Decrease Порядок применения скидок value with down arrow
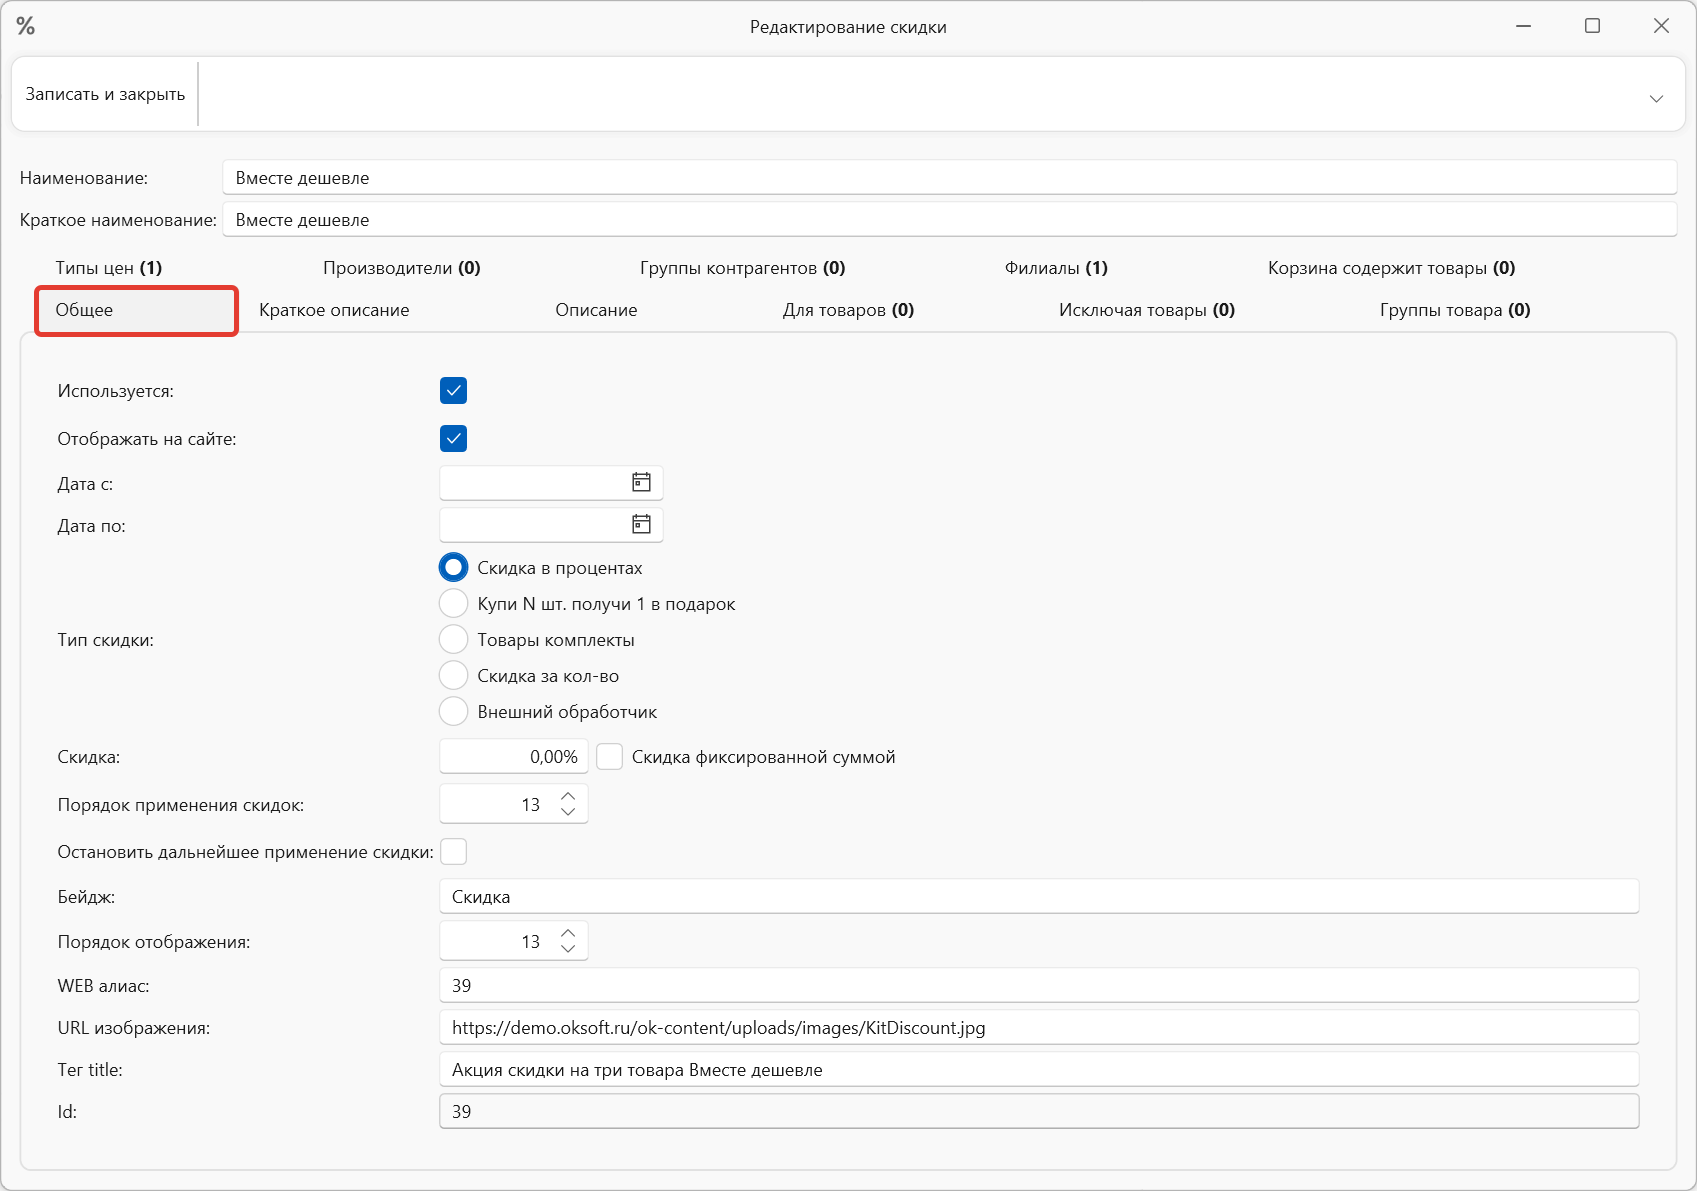The image size is (1697, 1191). pos(568,812)
